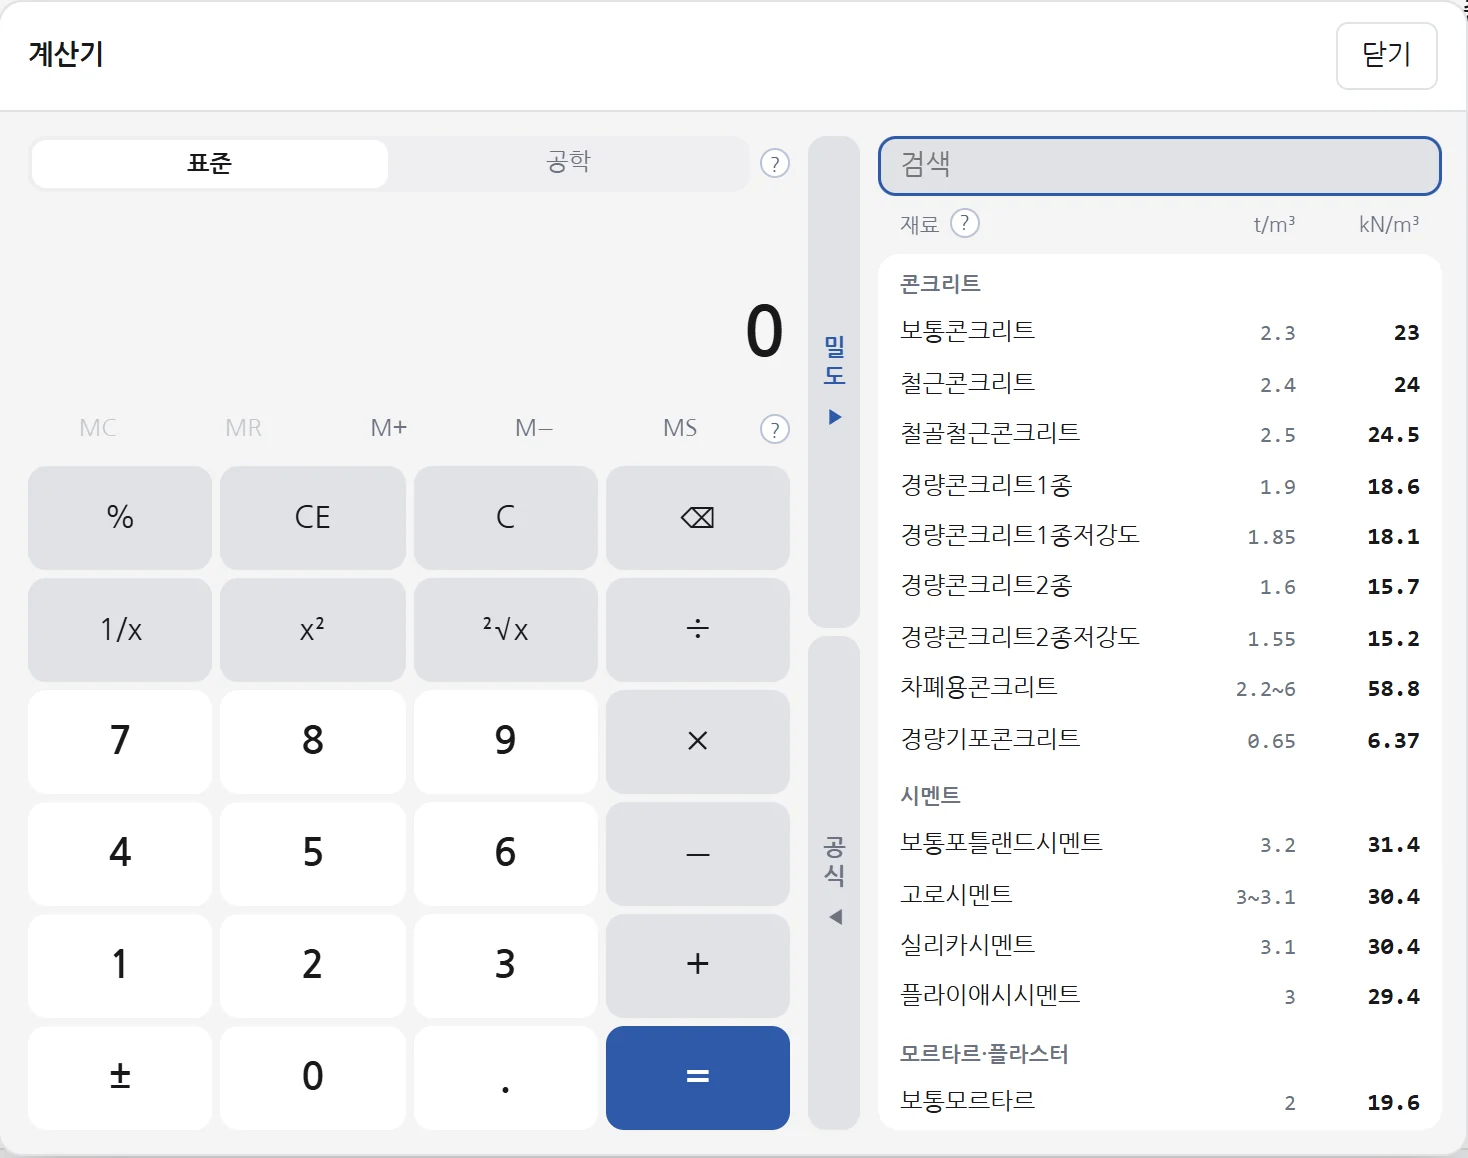
Task: Click number key 7
Action: tap(120, 741)
